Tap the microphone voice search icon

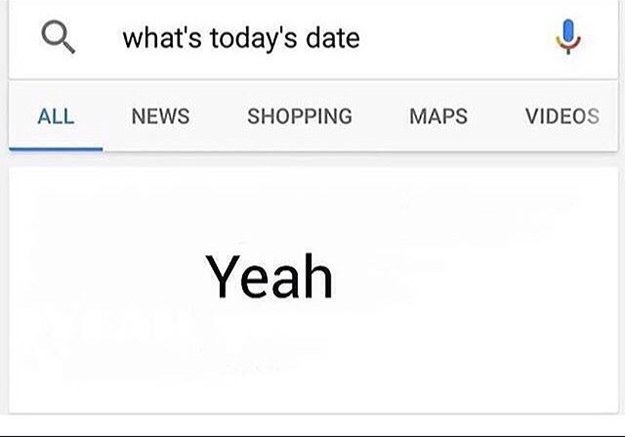pos(567,38)
